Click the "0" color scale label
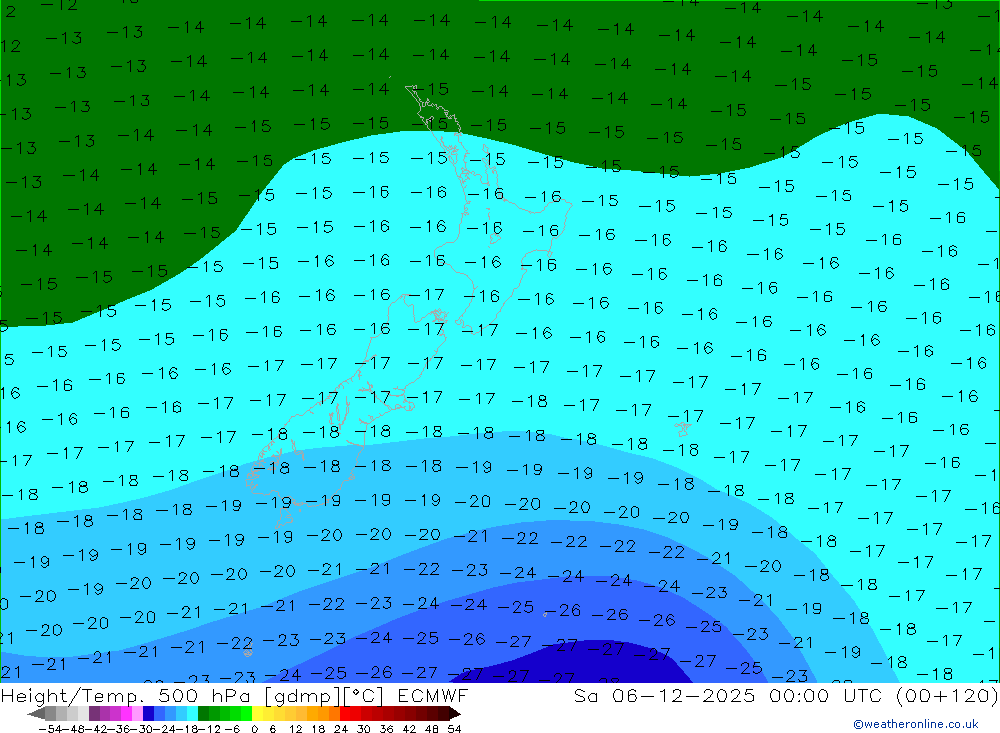The image size is (1000, 733). point(254,729)
